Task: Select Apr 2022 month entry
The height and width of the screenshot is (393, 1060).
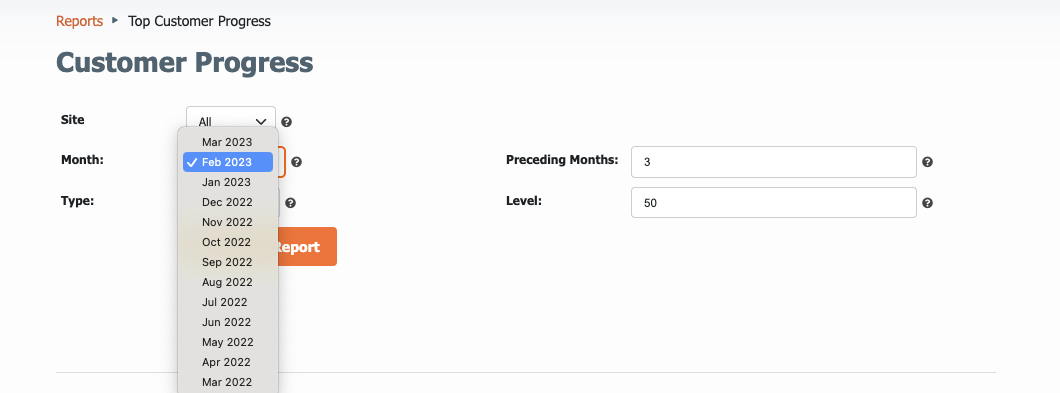Action: coord(228,362)
